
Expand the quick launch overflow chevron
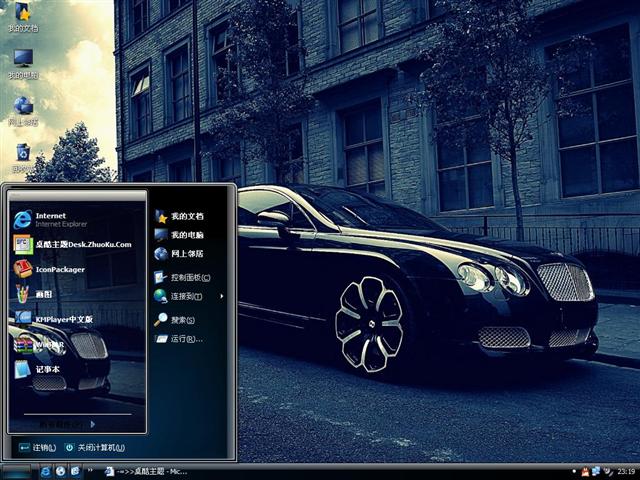click(92, 471)
